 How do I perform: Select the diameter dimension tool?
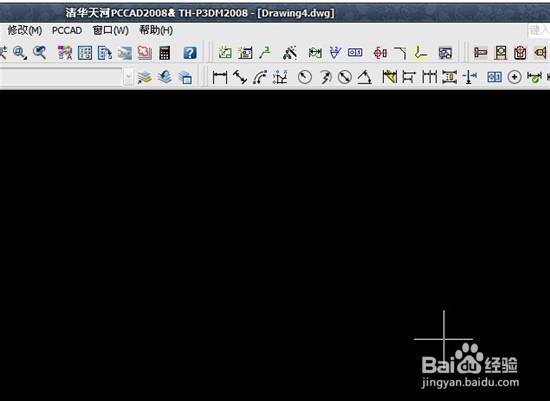[x=345, y=77]
